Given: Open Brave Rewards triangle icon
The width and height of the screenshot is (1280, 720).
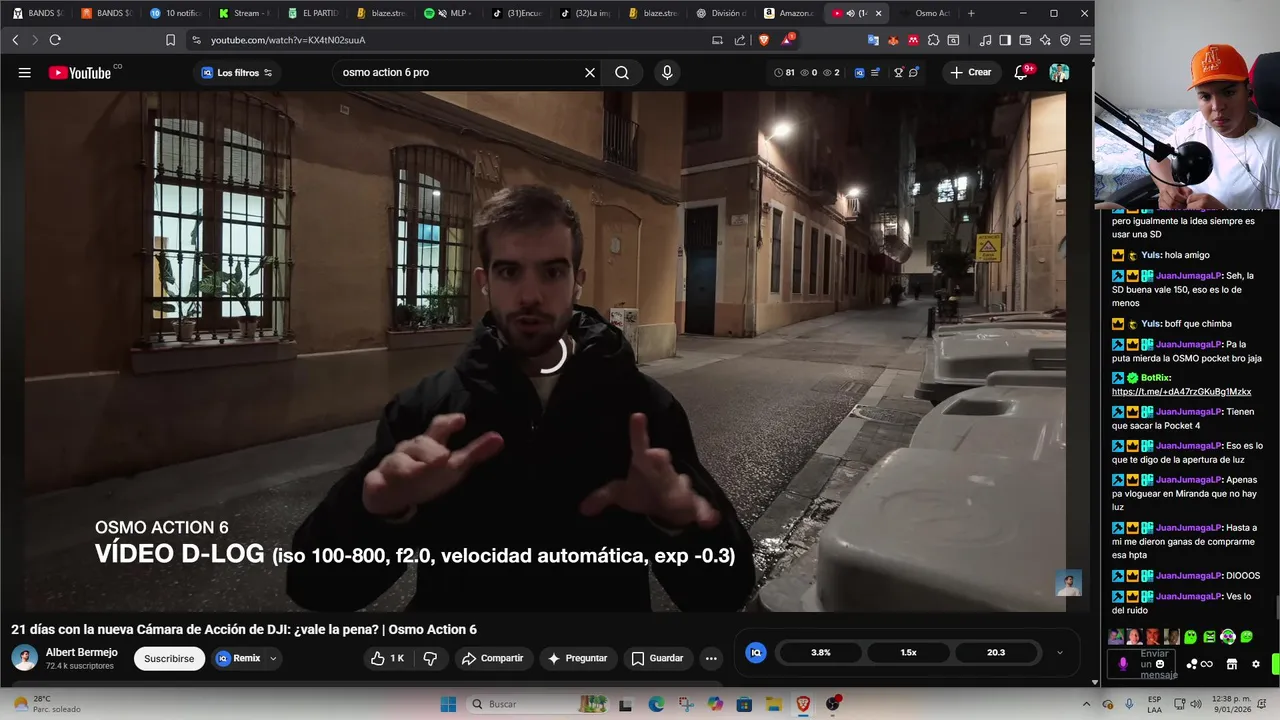Looking at the screenshot, I should pyautogui.click(x=788, y=40).
